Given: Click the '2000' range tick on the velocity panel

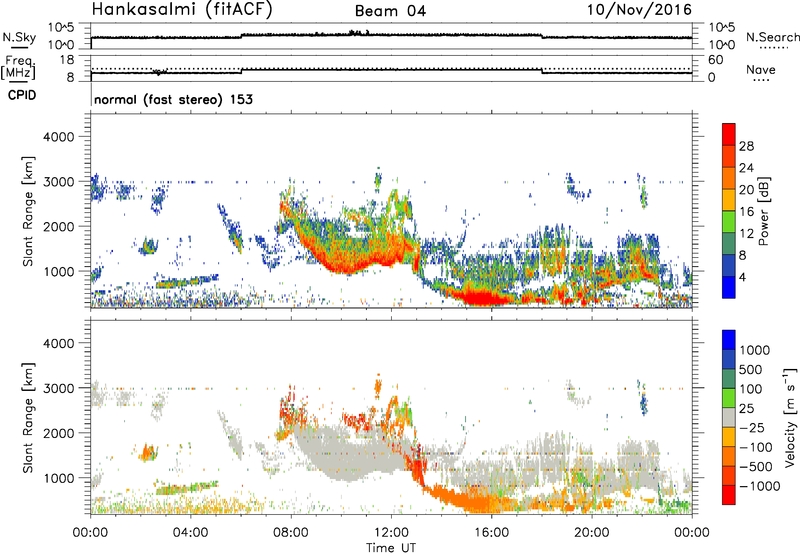Looking at the screenshot, I should click(x=59, y=433).
